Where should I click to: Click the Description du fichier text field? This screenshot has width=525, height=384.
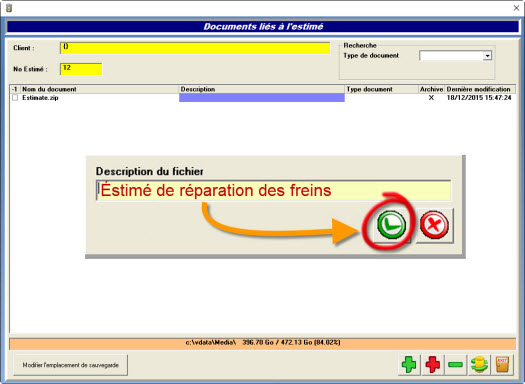[273, 190]
